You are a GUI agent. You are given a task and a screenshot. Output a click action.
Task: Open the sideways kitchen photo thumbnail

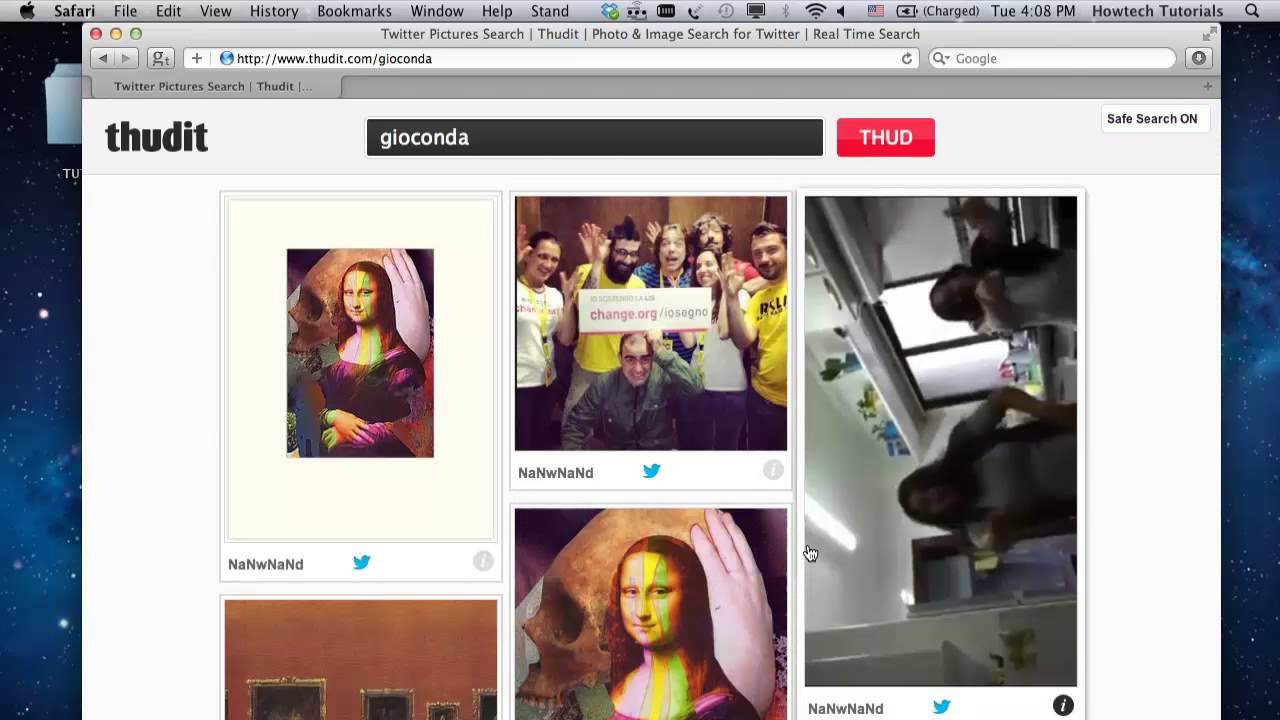coord(941,441)
